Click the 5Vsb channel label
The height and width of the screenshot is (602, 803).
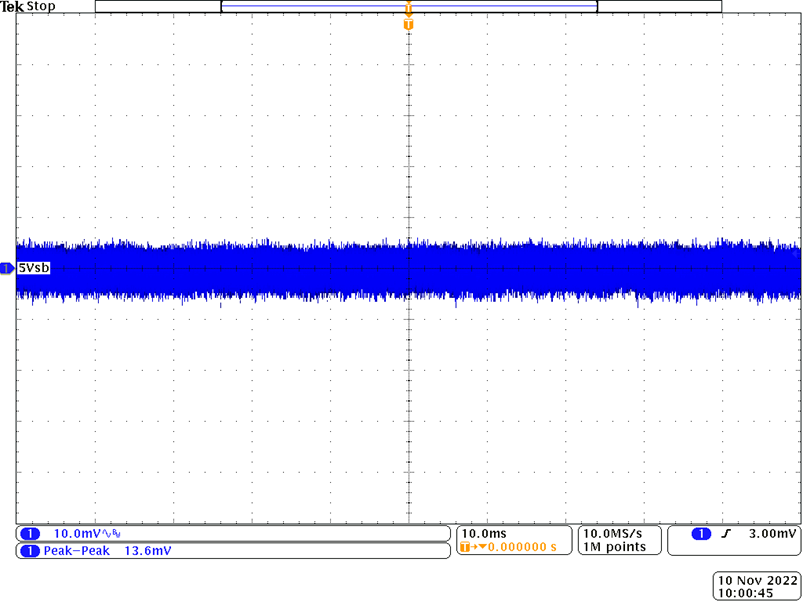click(x=33, y=268)
